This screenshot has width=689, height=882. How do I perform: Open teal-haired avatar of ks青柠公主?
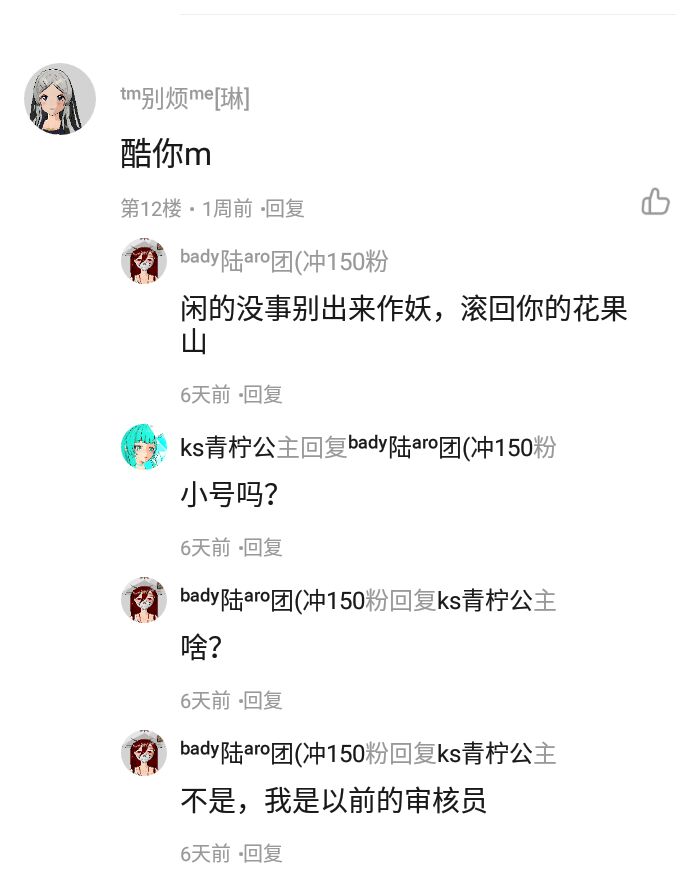pyautogui.click(x=144, y=447)
